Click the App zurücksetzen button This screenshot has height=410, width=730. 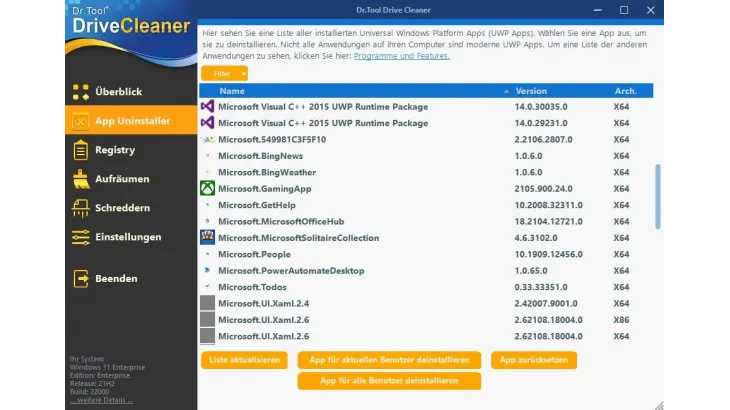pos(534,359)
